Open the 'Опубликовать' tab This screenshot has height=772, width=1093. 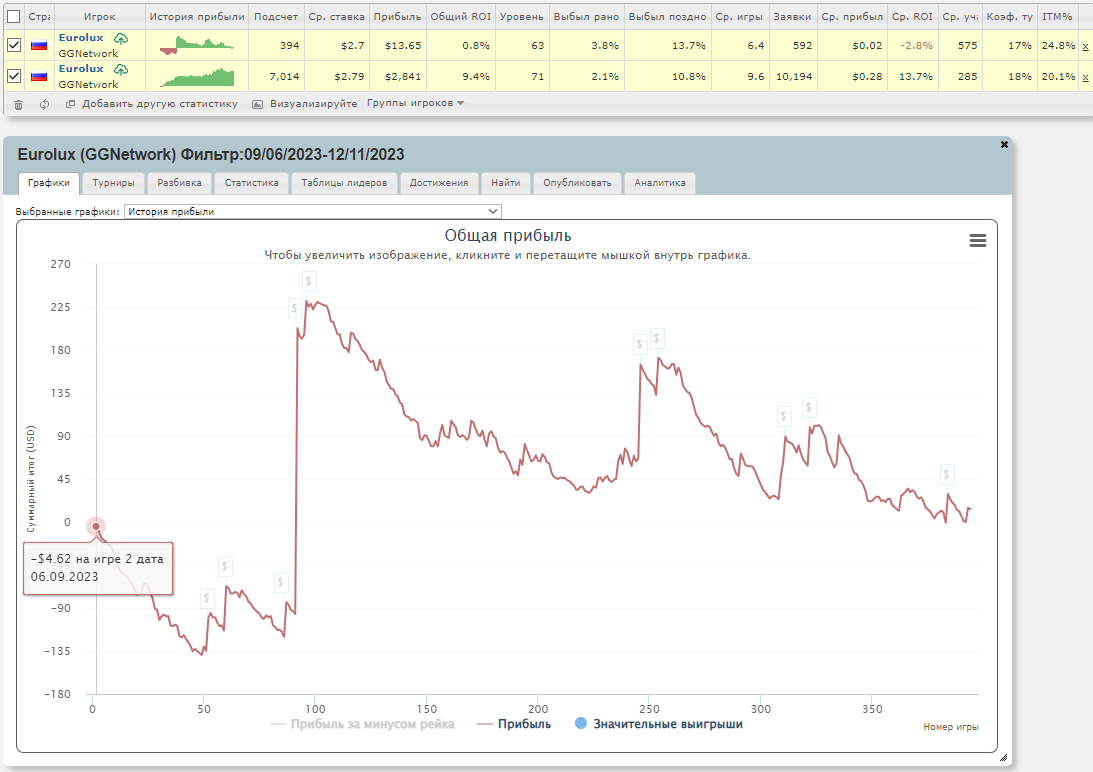pyautogui.click(x=577, y=183)
